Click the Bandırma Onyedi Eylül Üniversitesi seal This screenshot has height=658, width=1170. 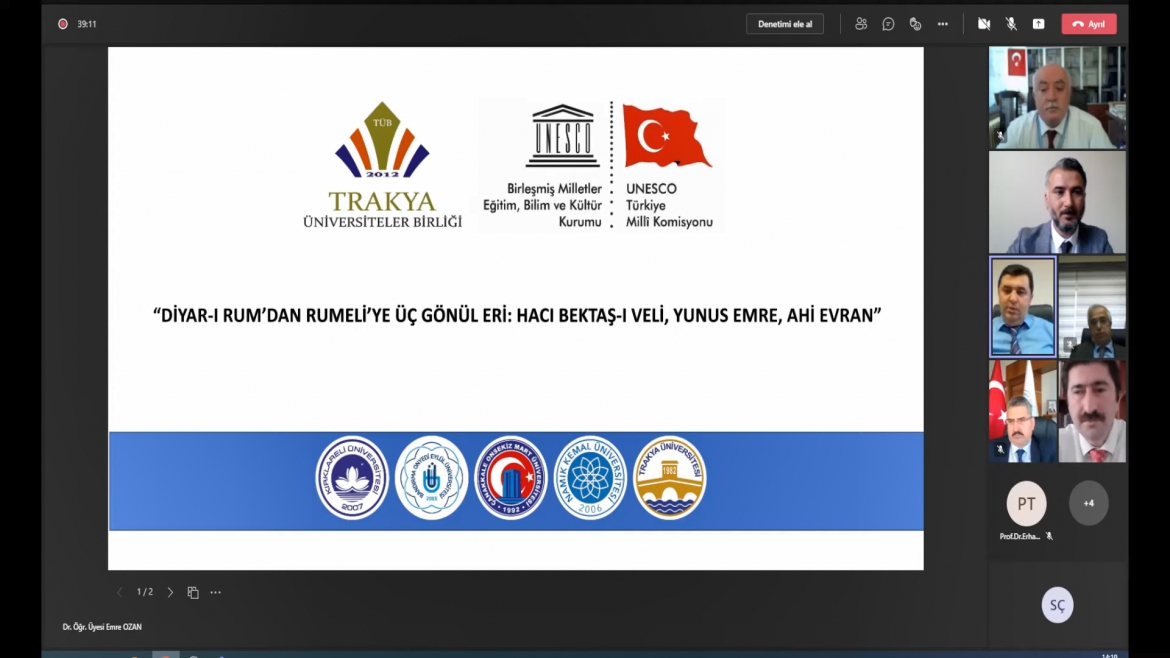coord(431,478)
